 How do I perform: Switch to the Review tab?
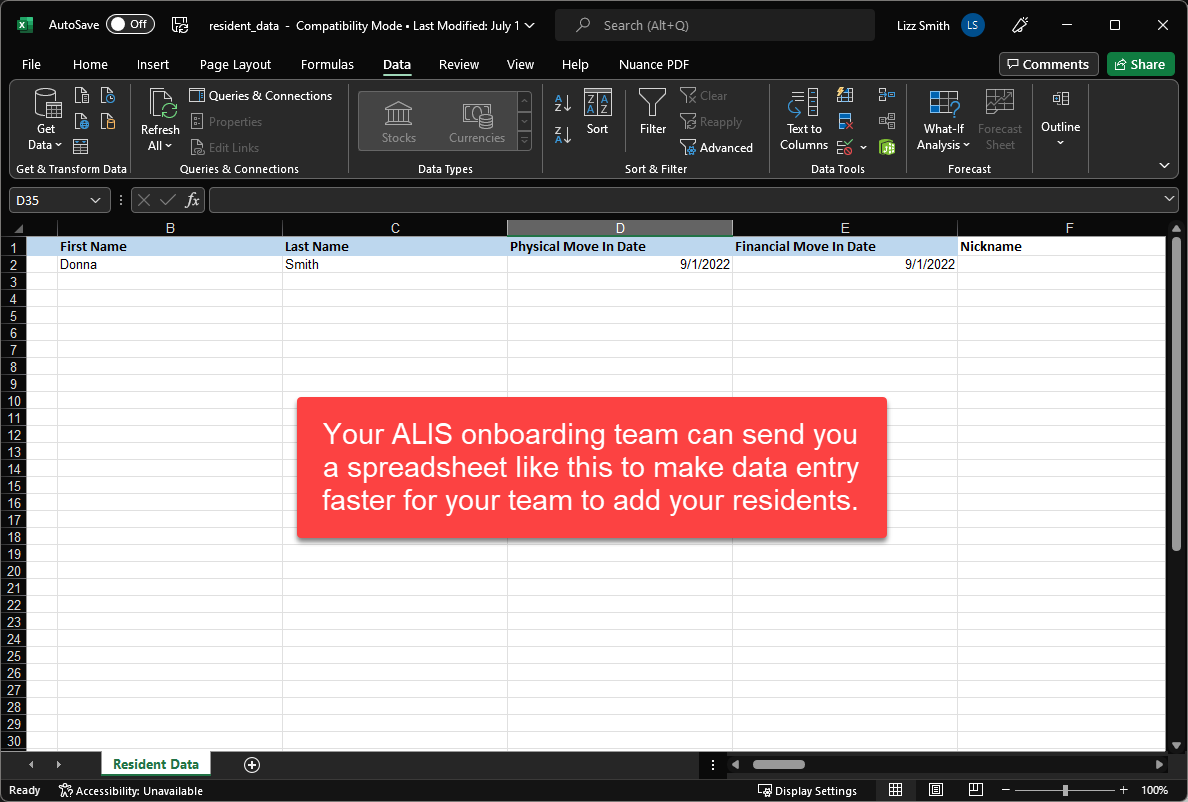pyautogui.click(x=458, y=64)
